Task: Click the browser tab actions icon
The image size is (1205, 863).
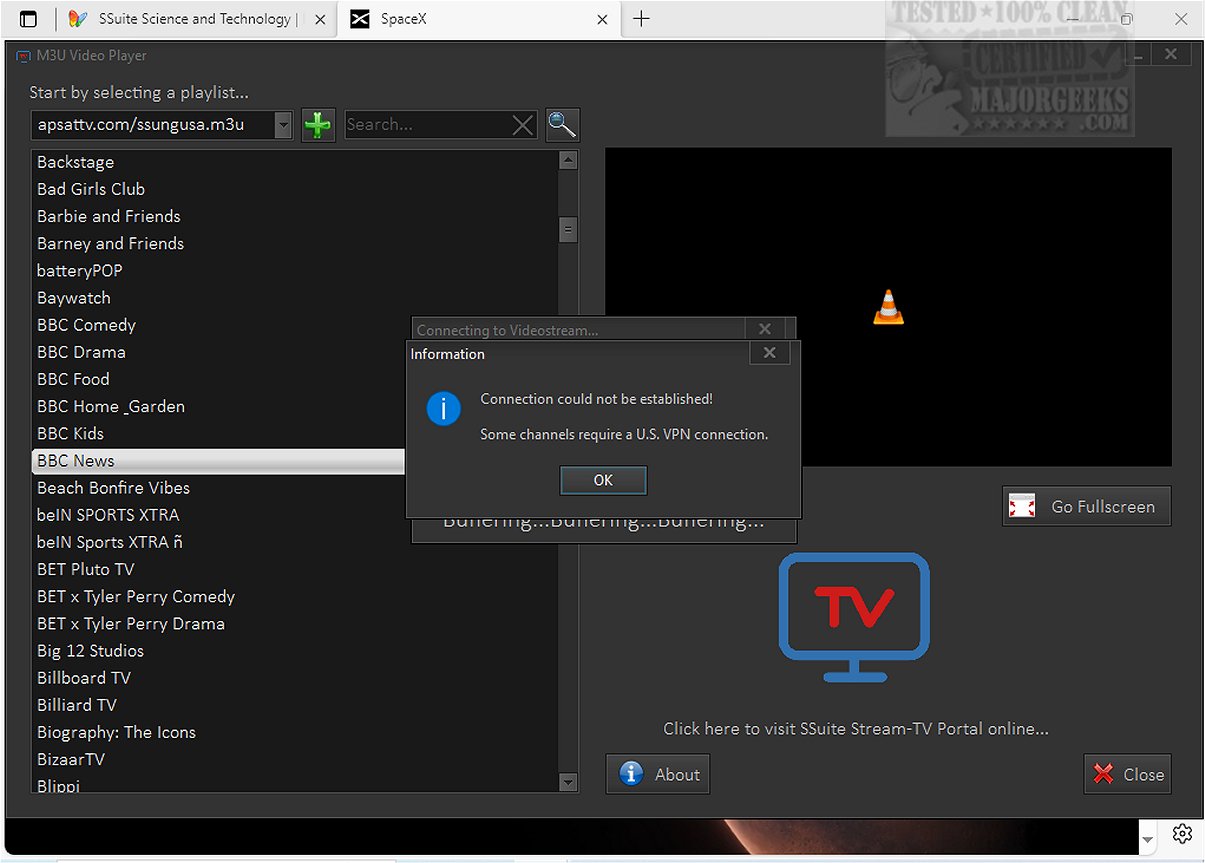Action: coord(28,19)
